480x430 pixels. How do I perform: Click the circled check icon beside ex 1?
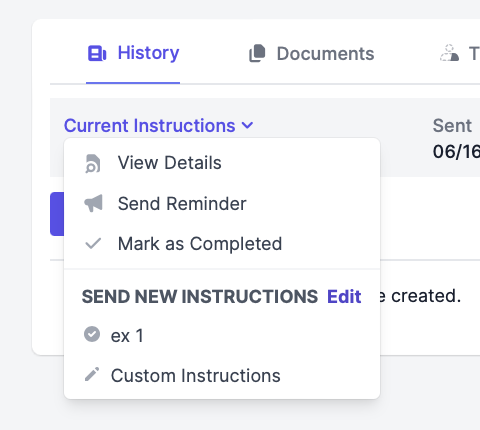92,334
